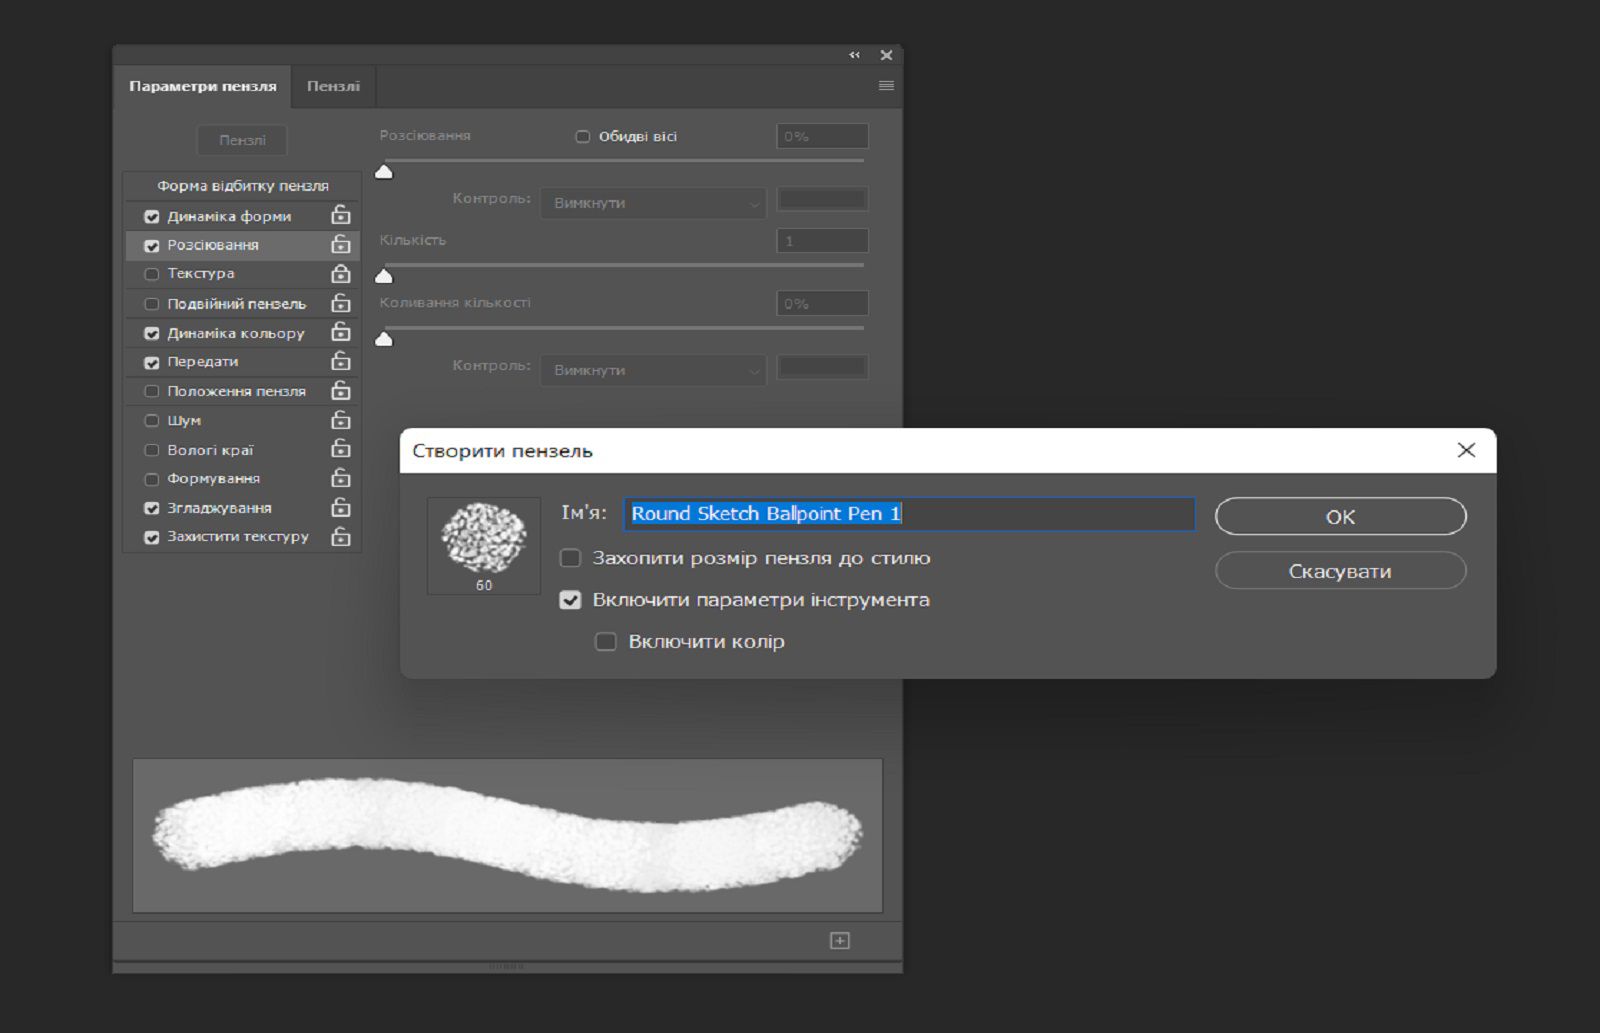Toggle lock for Вологі краї

click(x=341, y=449)
